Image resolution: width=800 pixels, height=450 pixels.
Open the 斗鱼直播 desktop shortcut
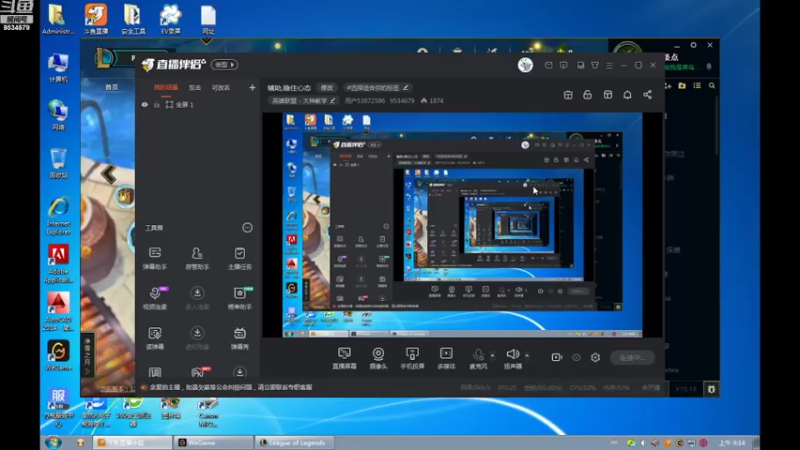(96, 19)
